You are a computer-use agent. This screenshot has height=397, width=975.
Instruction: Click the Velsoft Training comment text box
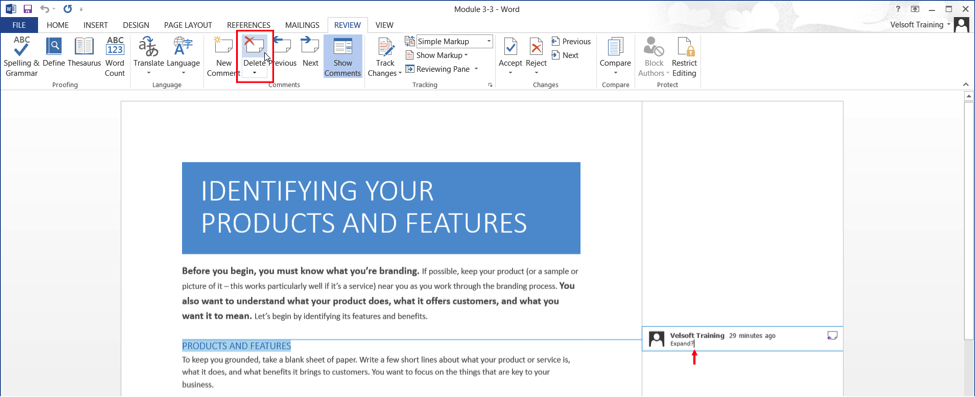tap(742, 339)
